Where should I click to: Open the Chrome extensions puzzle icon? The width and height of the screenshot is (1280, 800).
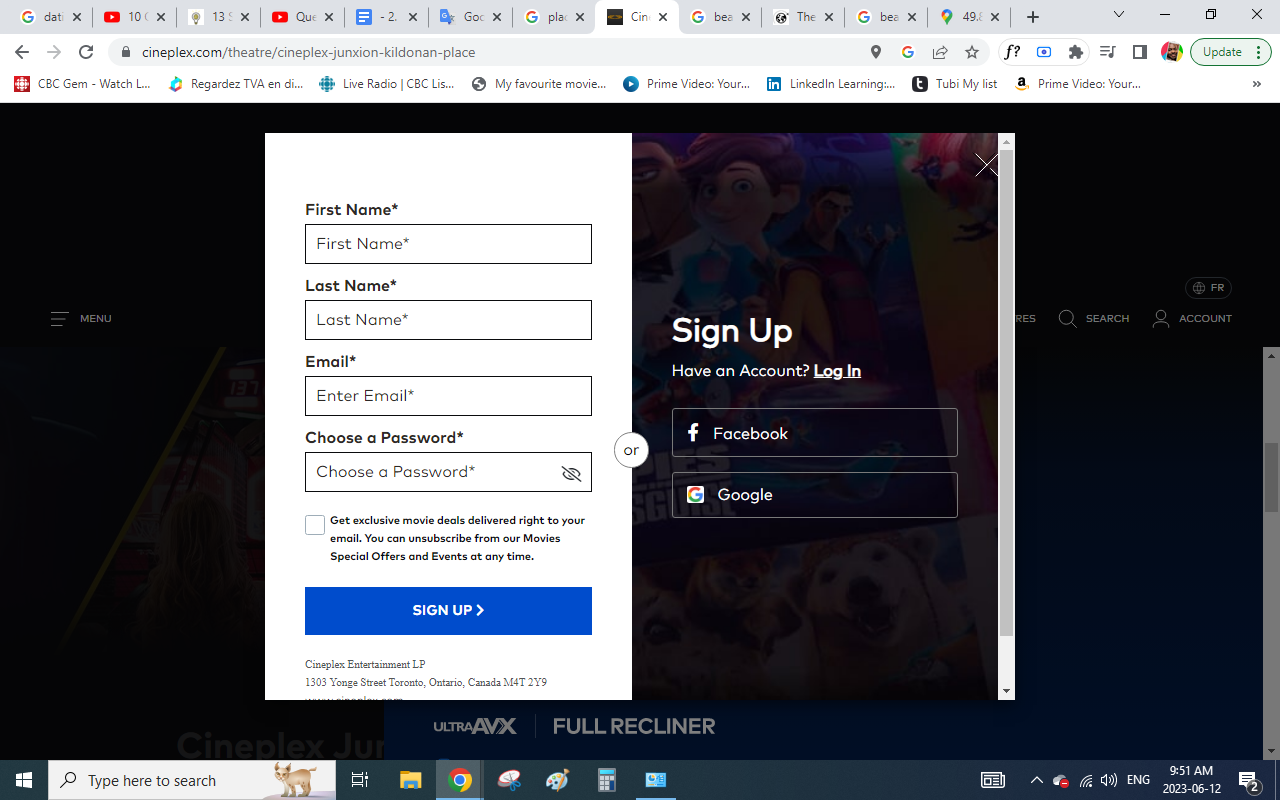[1076, 52]
